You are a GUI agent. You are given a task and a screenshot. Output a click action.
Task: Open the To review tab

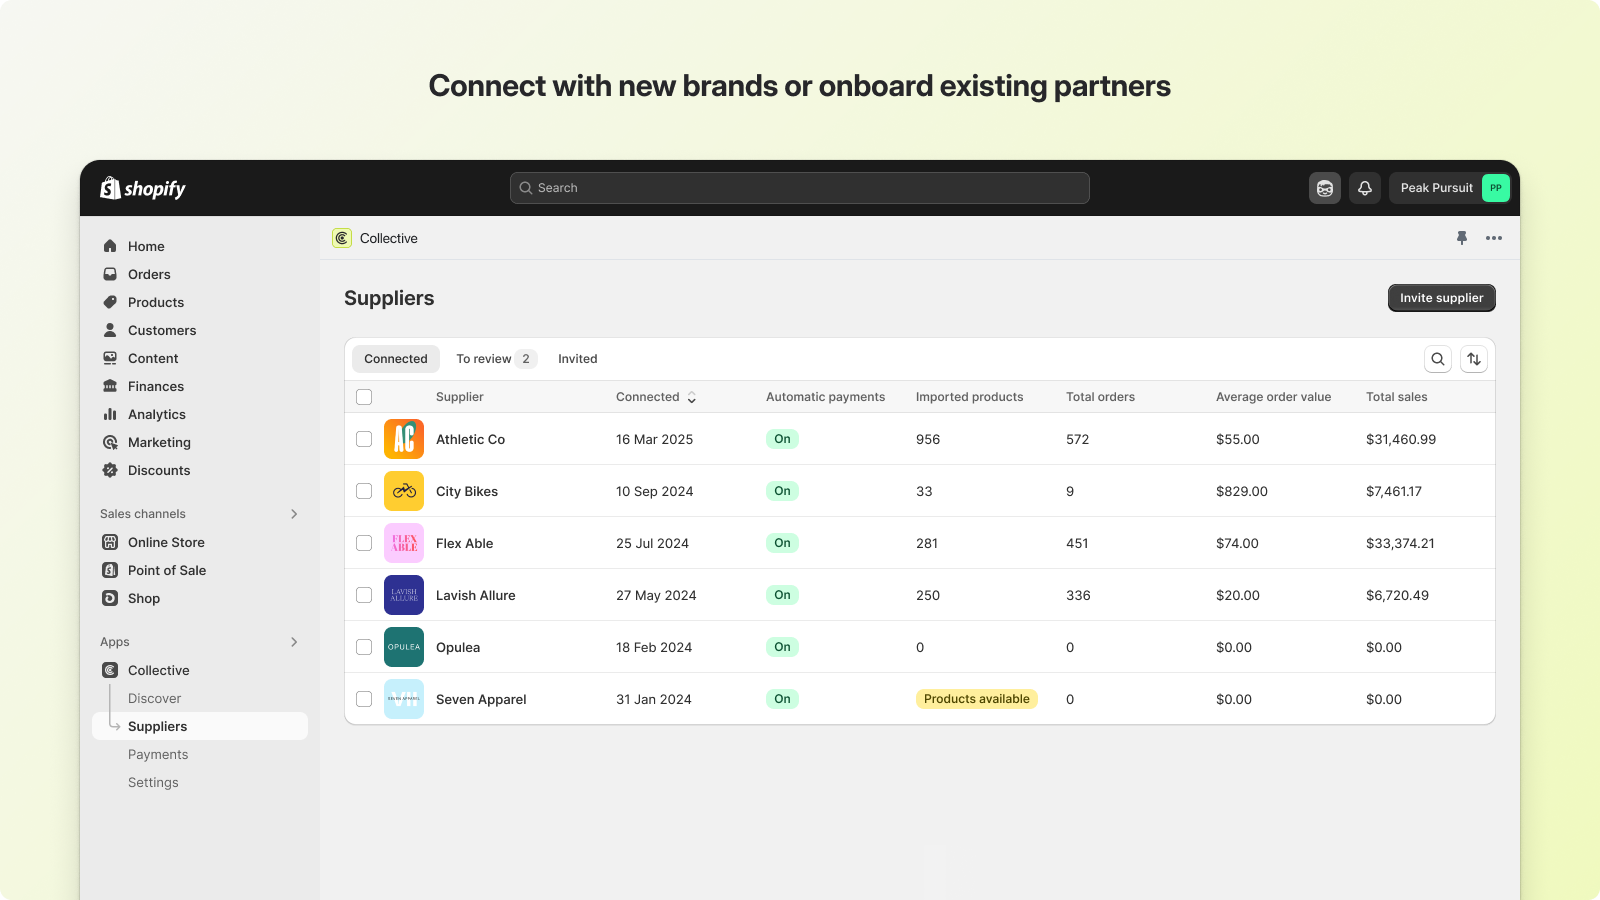coord(496,359)
